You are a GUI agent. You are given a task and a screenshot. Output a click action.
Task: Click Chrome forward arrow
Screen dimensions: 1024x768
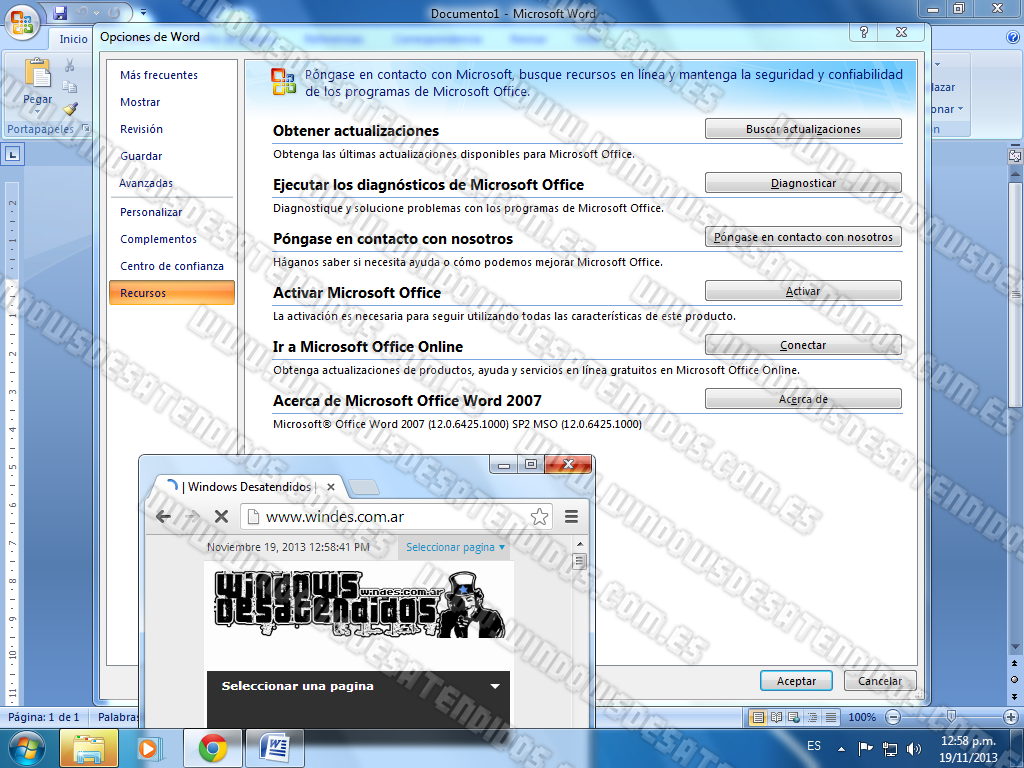point(191,517)
